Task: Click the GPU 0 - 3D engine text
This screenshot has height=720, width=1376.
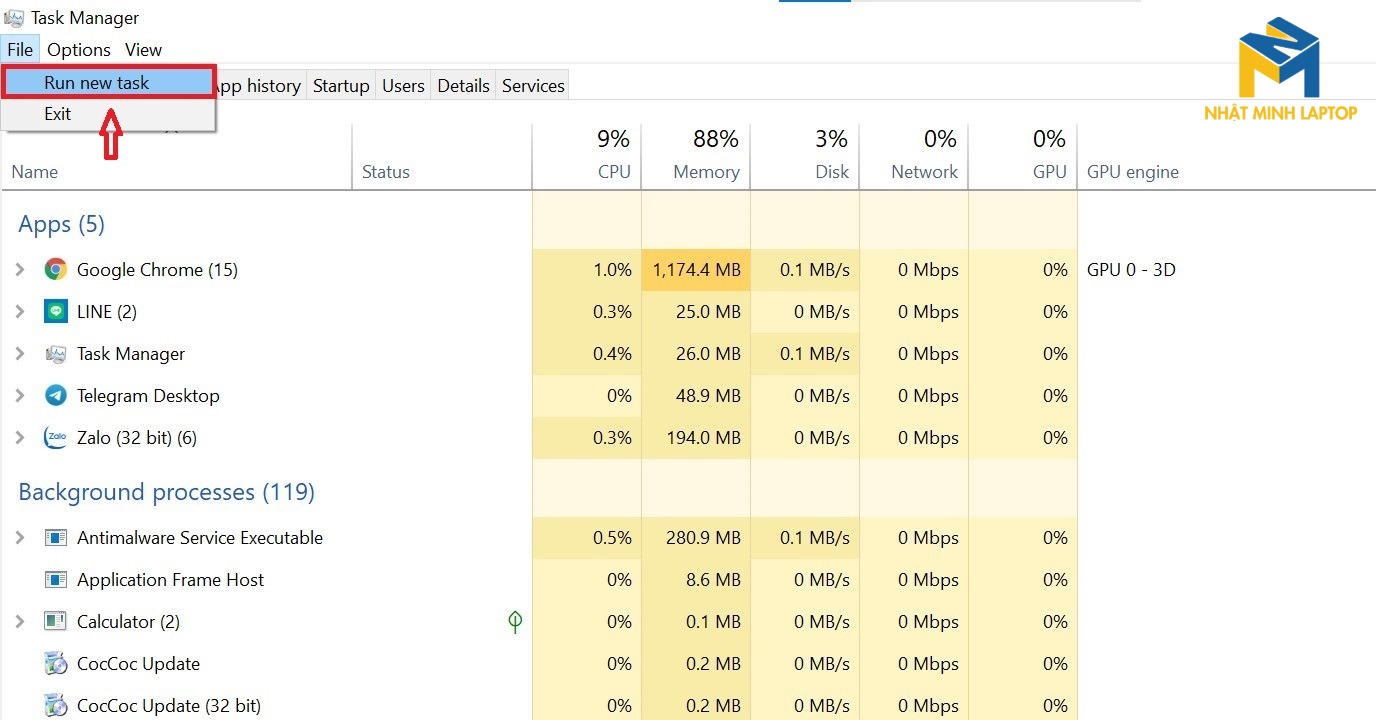Action: coord(1131,269)
